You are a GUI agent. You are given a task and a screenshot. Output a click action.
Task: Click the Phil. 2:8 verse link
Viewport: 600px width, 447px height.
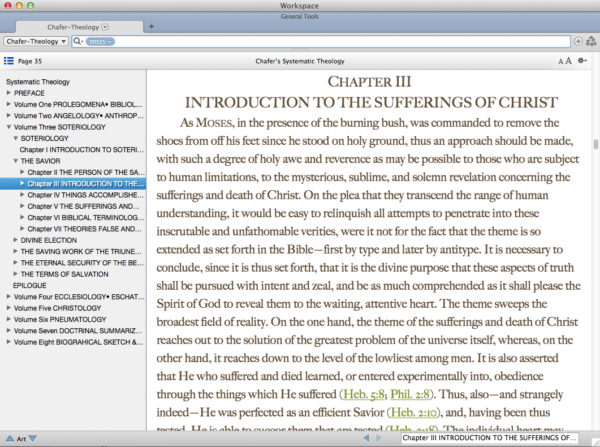410,394
